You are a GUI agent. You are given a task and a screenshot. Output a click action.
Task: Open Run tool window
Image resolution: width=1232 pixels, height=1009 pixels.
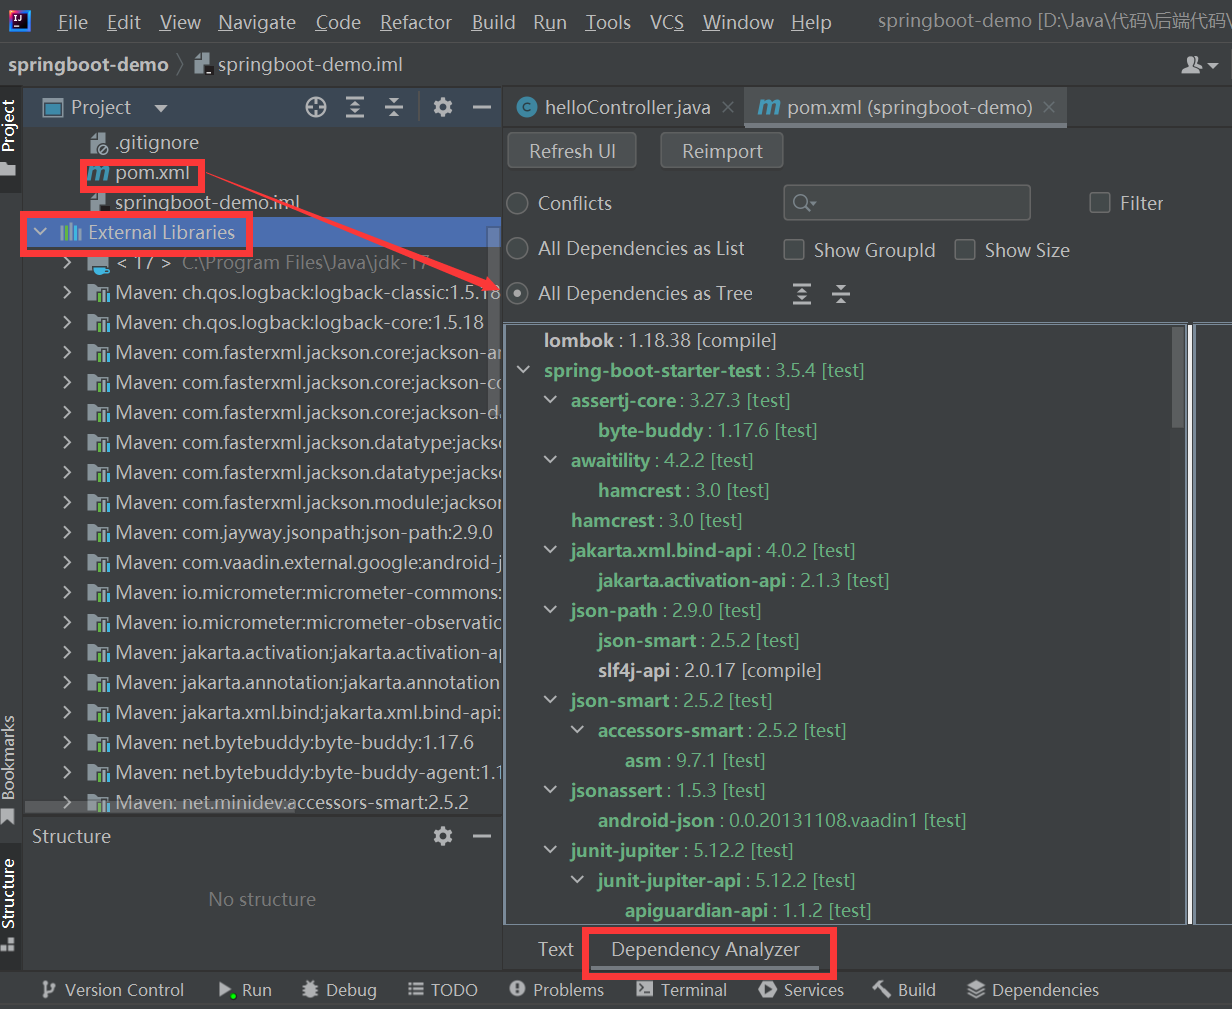246,990
